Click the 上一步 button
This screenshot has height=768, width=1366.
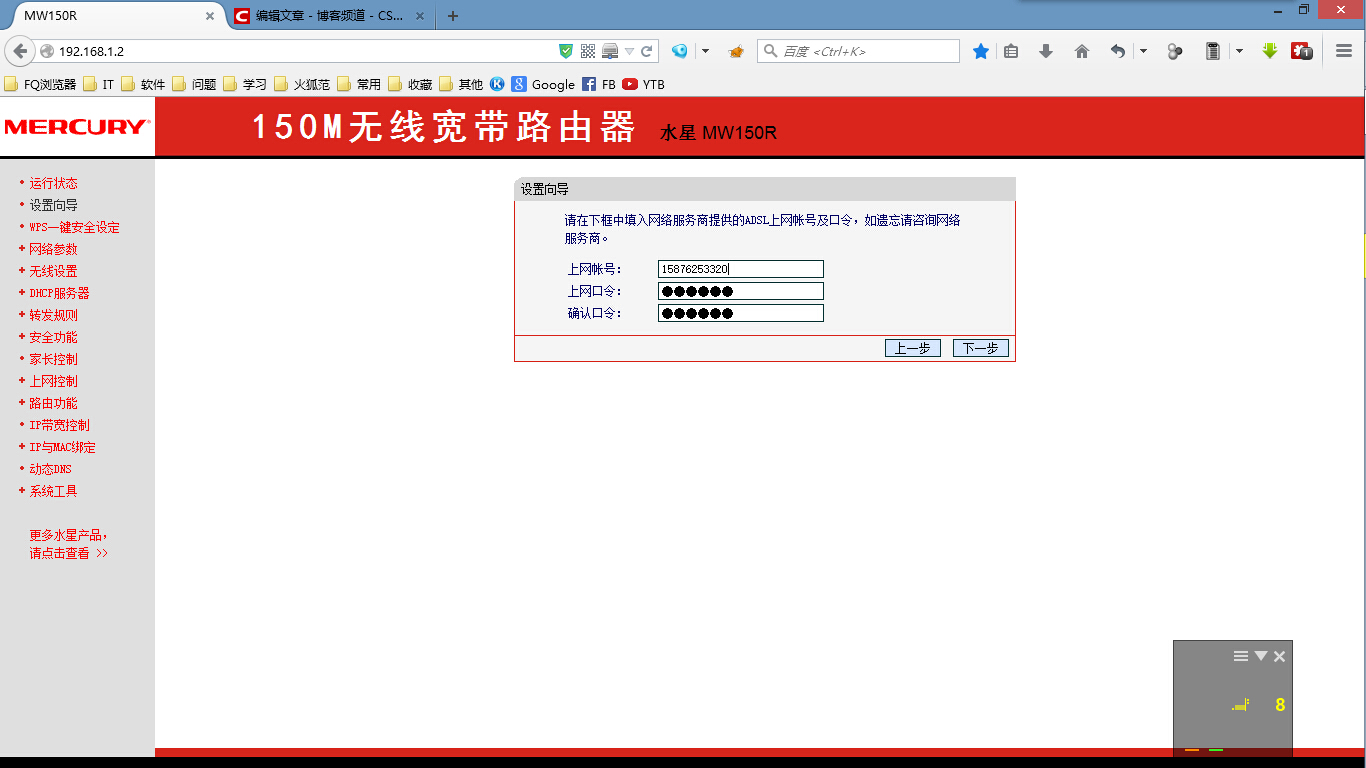pos(913,348)
